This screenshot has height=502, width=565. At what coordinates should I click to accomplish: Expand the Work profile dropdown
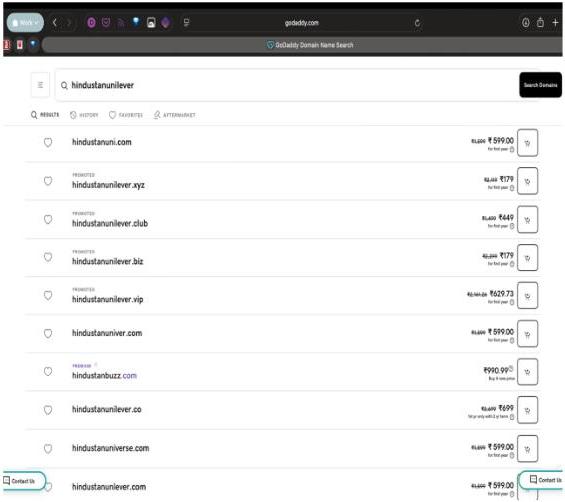coord(25,23)
